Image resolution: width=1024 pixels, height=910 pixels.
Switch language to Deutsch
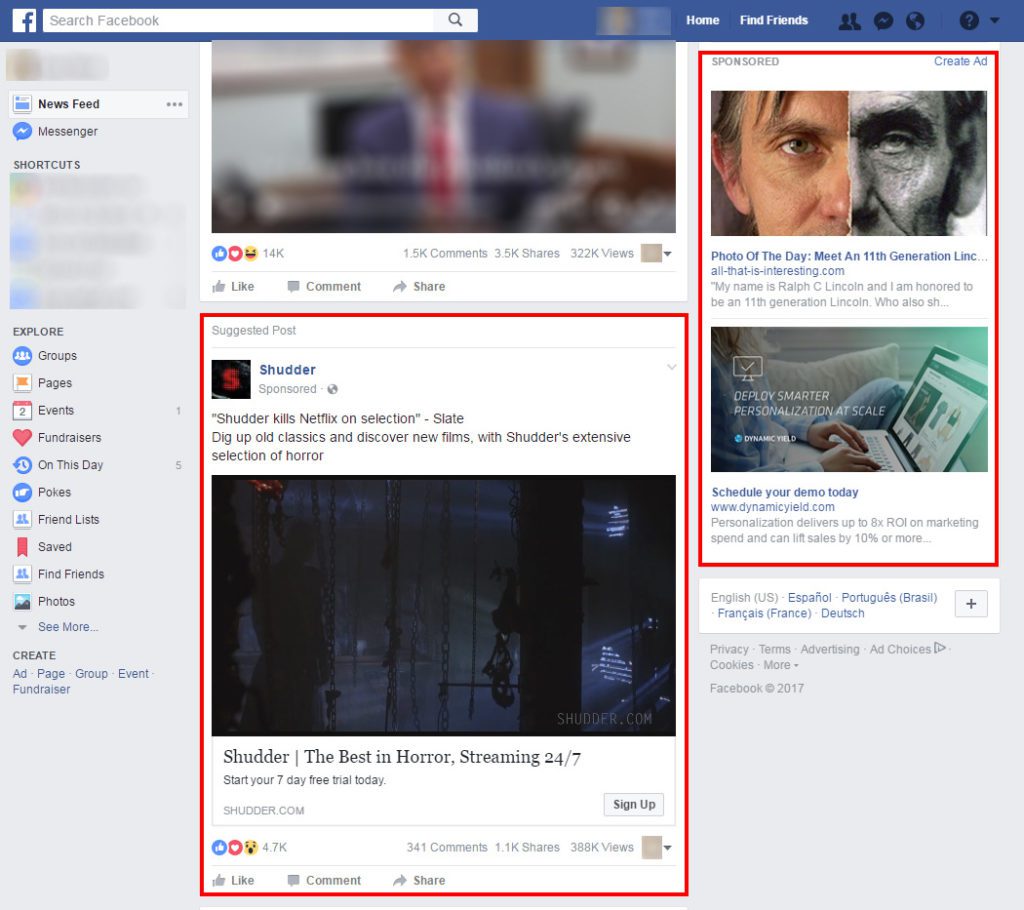(x=842, y=613)
